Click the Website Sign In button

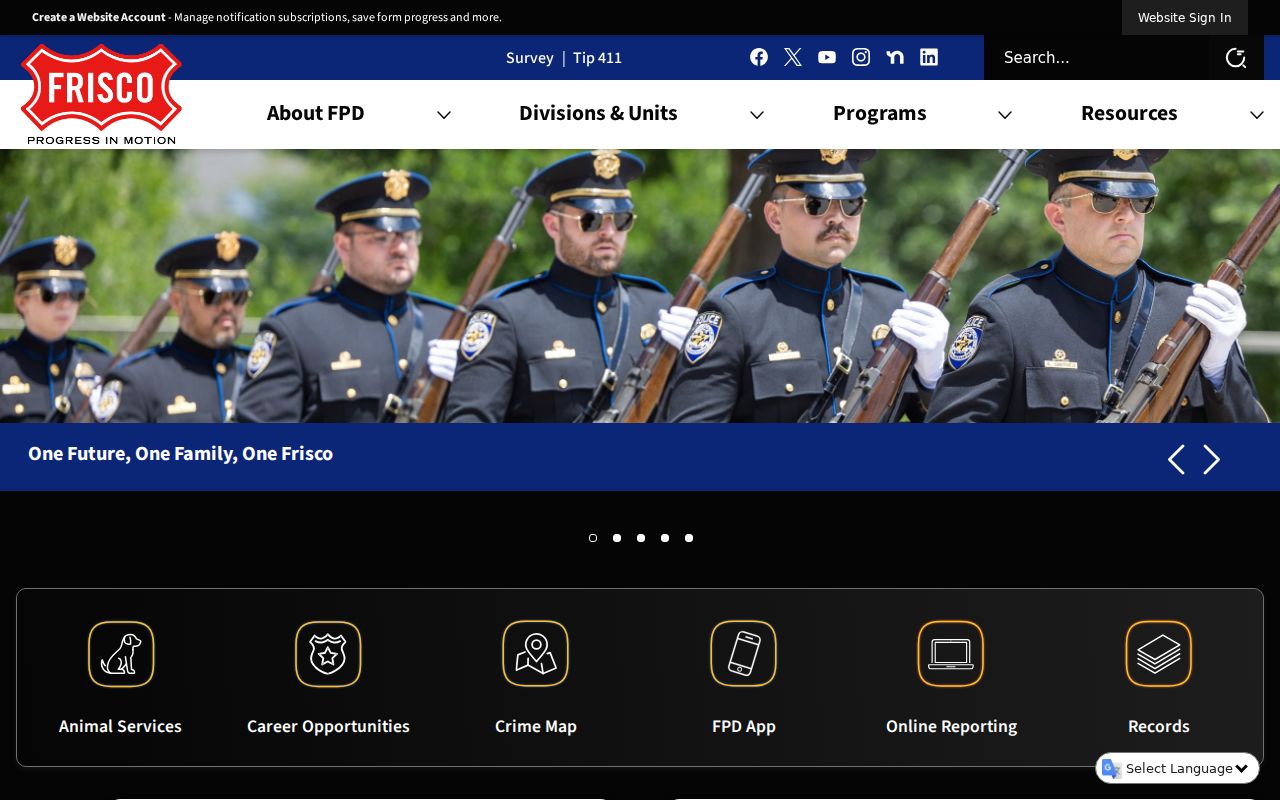click(x=1185, y=17)
